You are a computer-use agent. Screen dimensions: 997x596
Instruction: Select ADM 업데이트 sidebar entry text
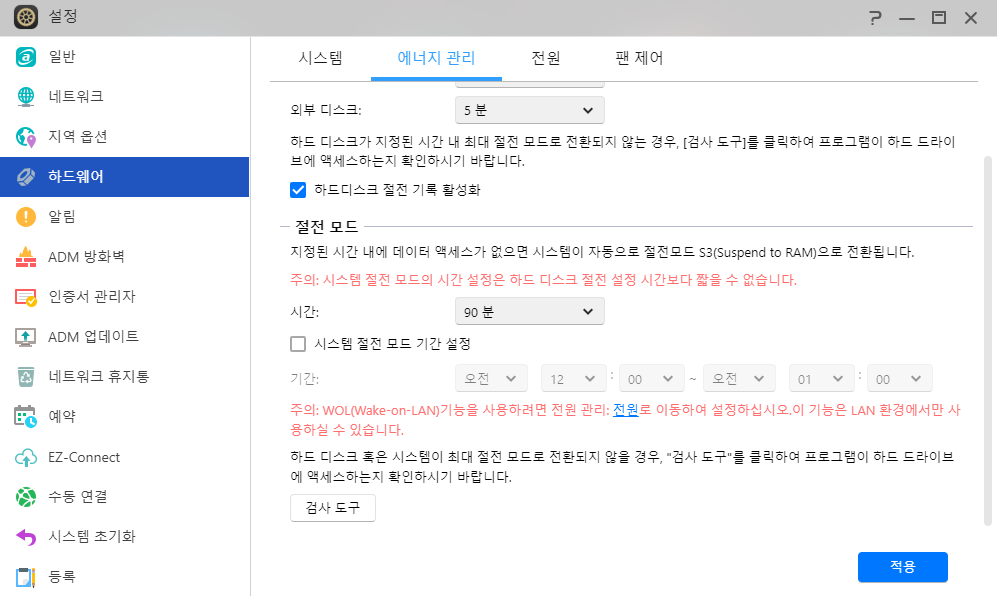(93, 336)
